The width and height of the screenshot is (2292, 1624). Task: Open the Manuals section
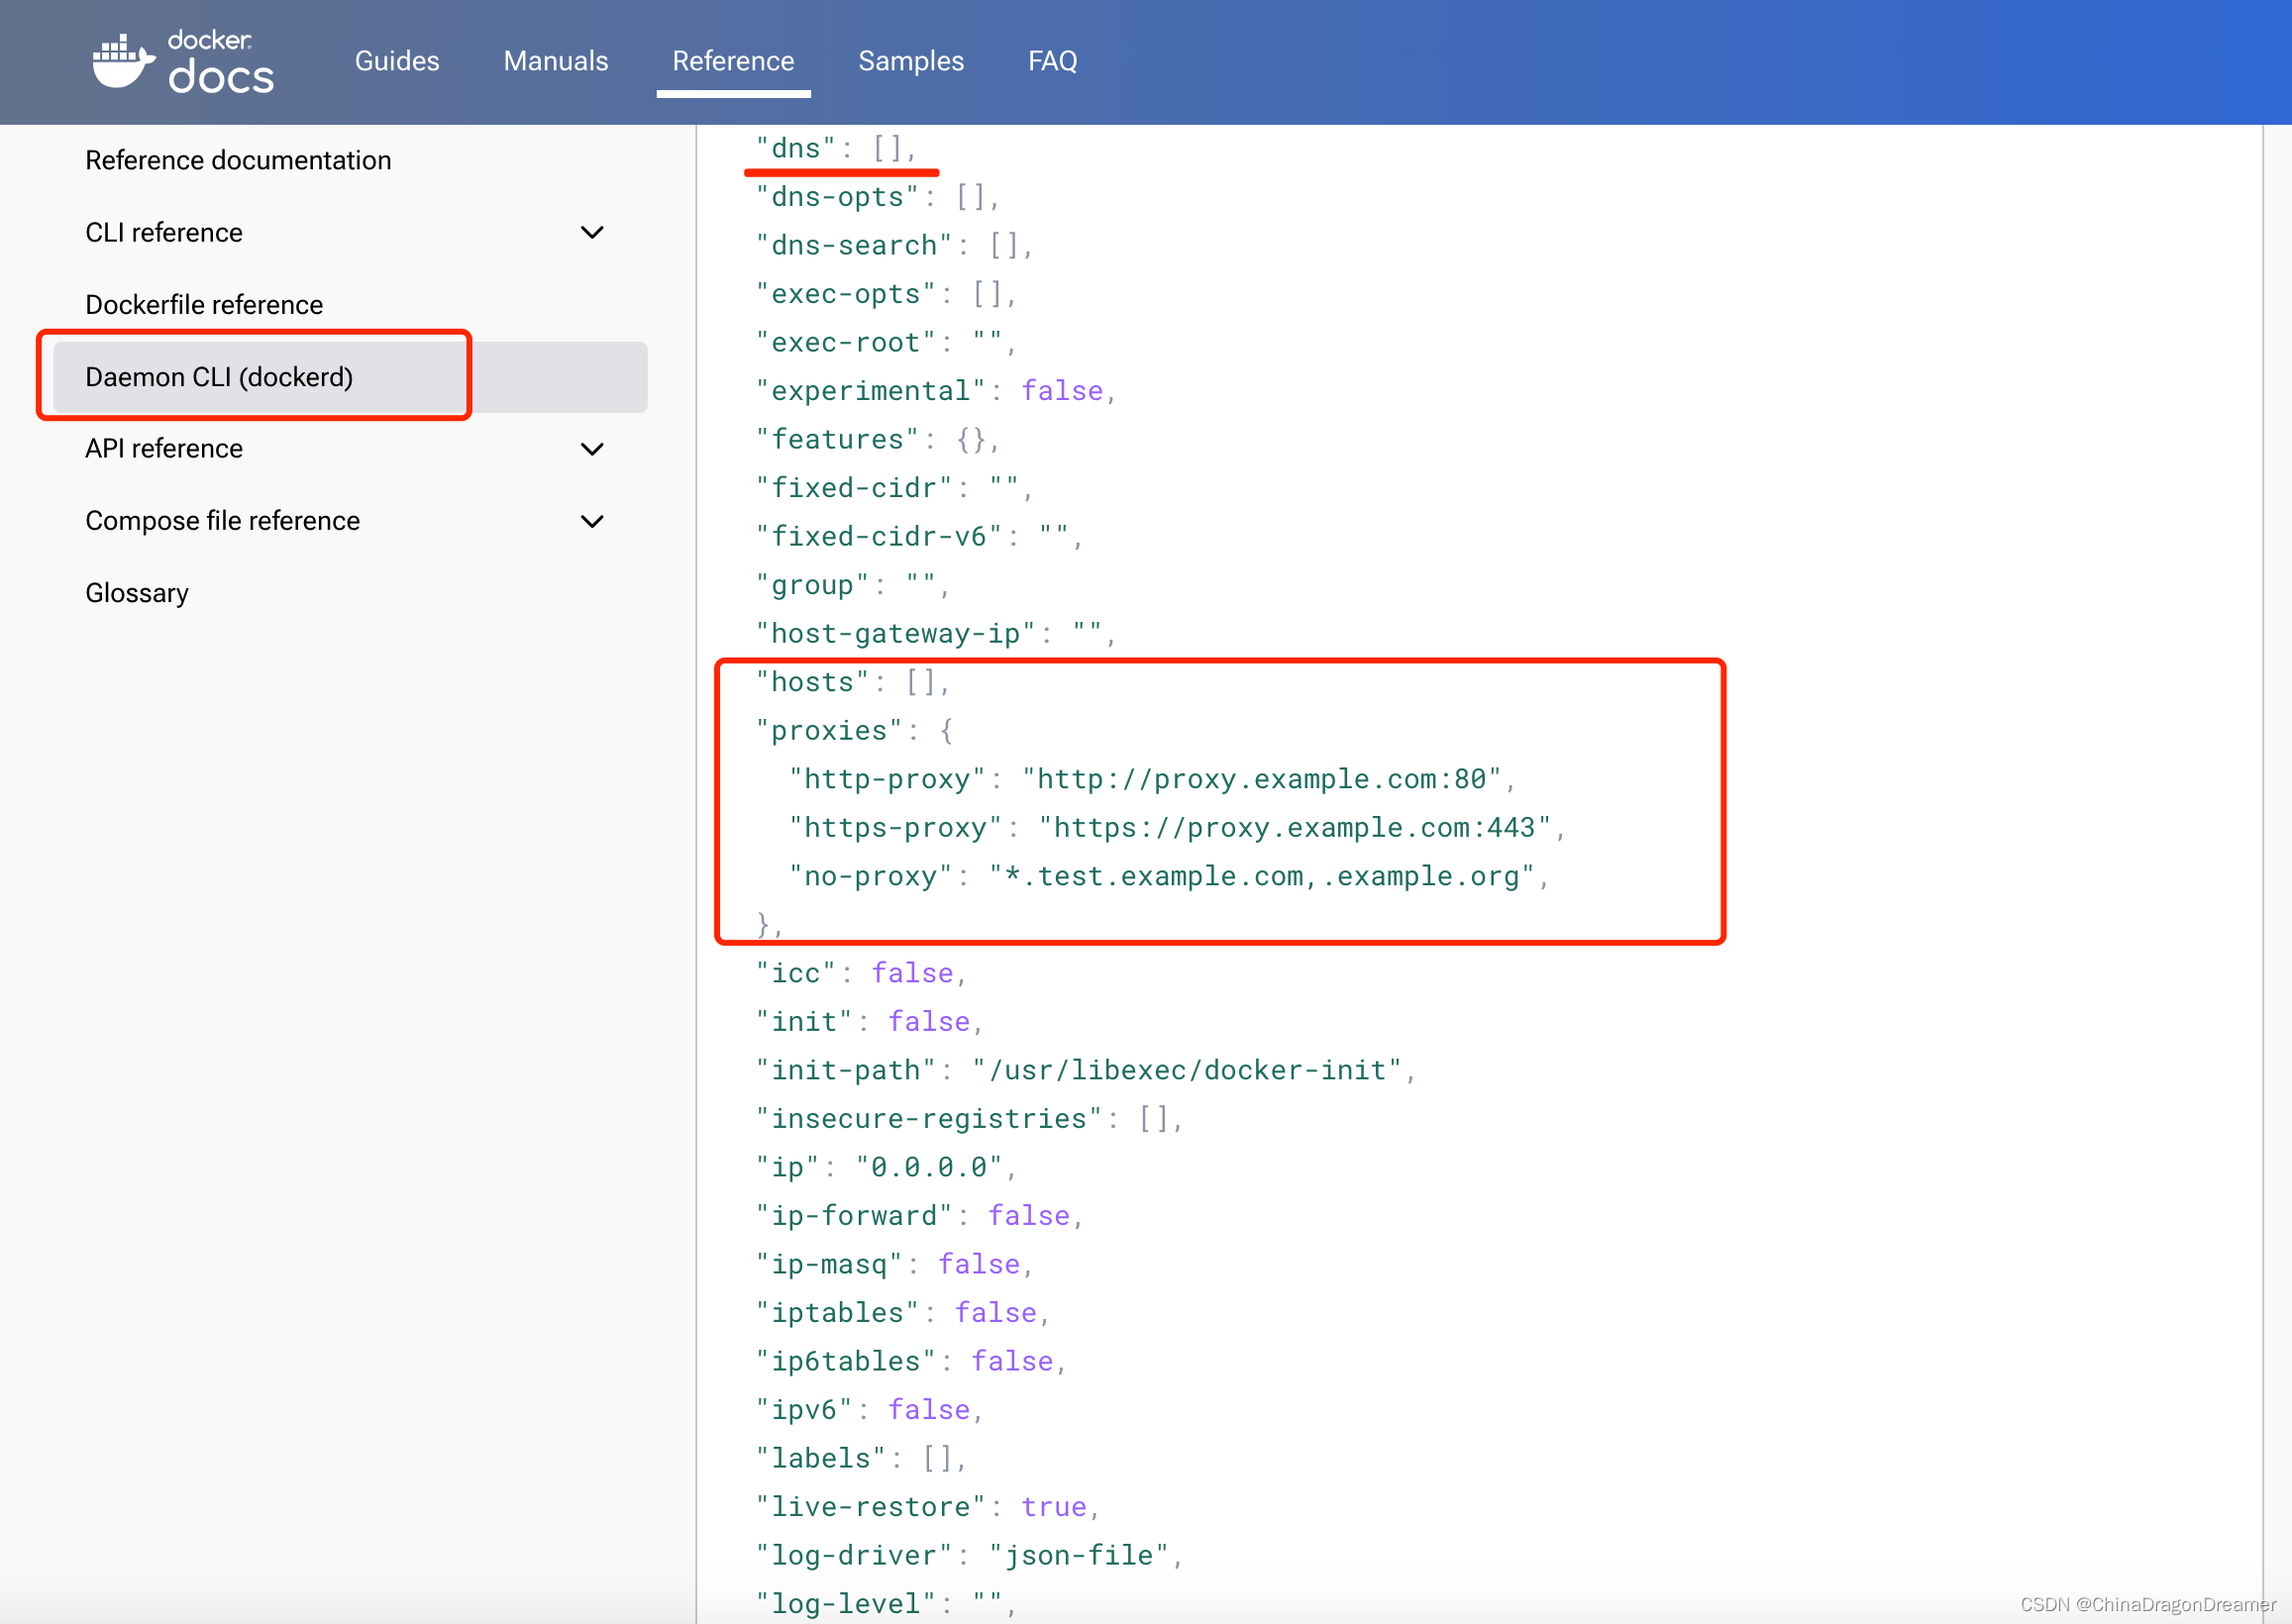(x=554, y=61)
